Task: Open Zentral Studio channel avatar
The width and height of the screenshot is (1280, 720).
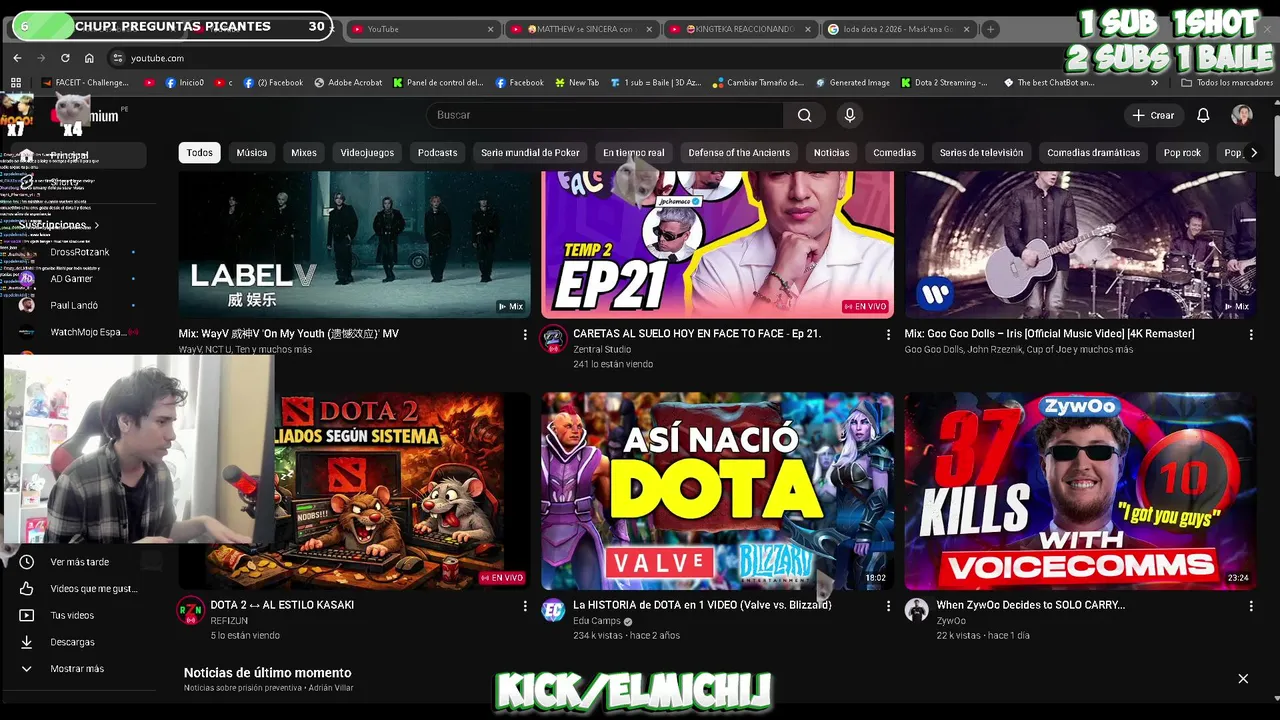Action: (x=553, y=339)
